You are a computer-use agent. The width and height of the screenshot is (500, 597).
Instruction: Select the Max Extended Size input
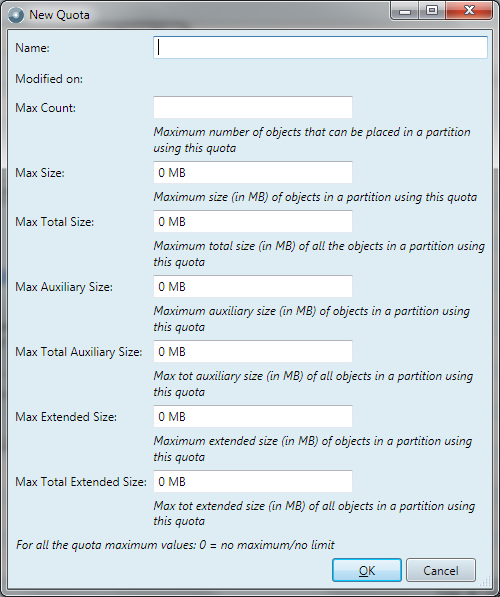(x=253, y=417)
